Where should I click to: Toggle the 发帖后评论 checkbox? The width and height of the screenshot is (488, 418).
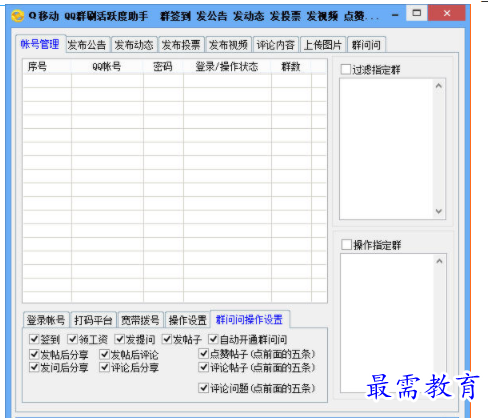point(105,354)
